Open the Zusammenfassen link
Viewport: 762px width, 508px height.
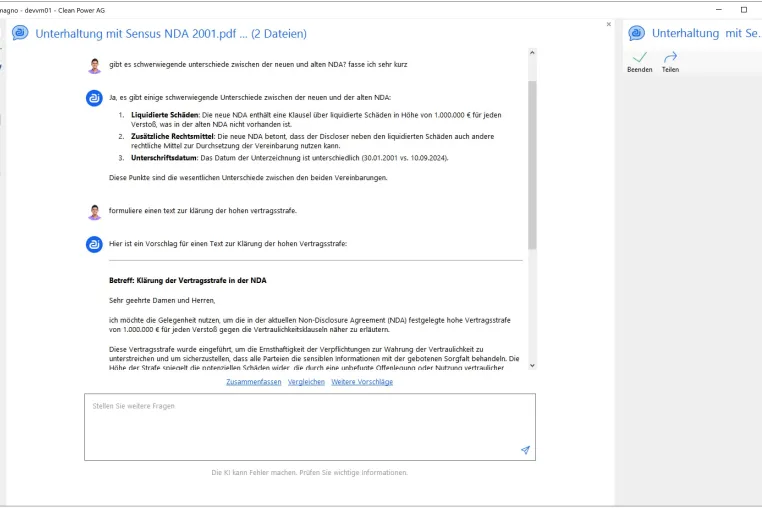[x=254, y=382]
